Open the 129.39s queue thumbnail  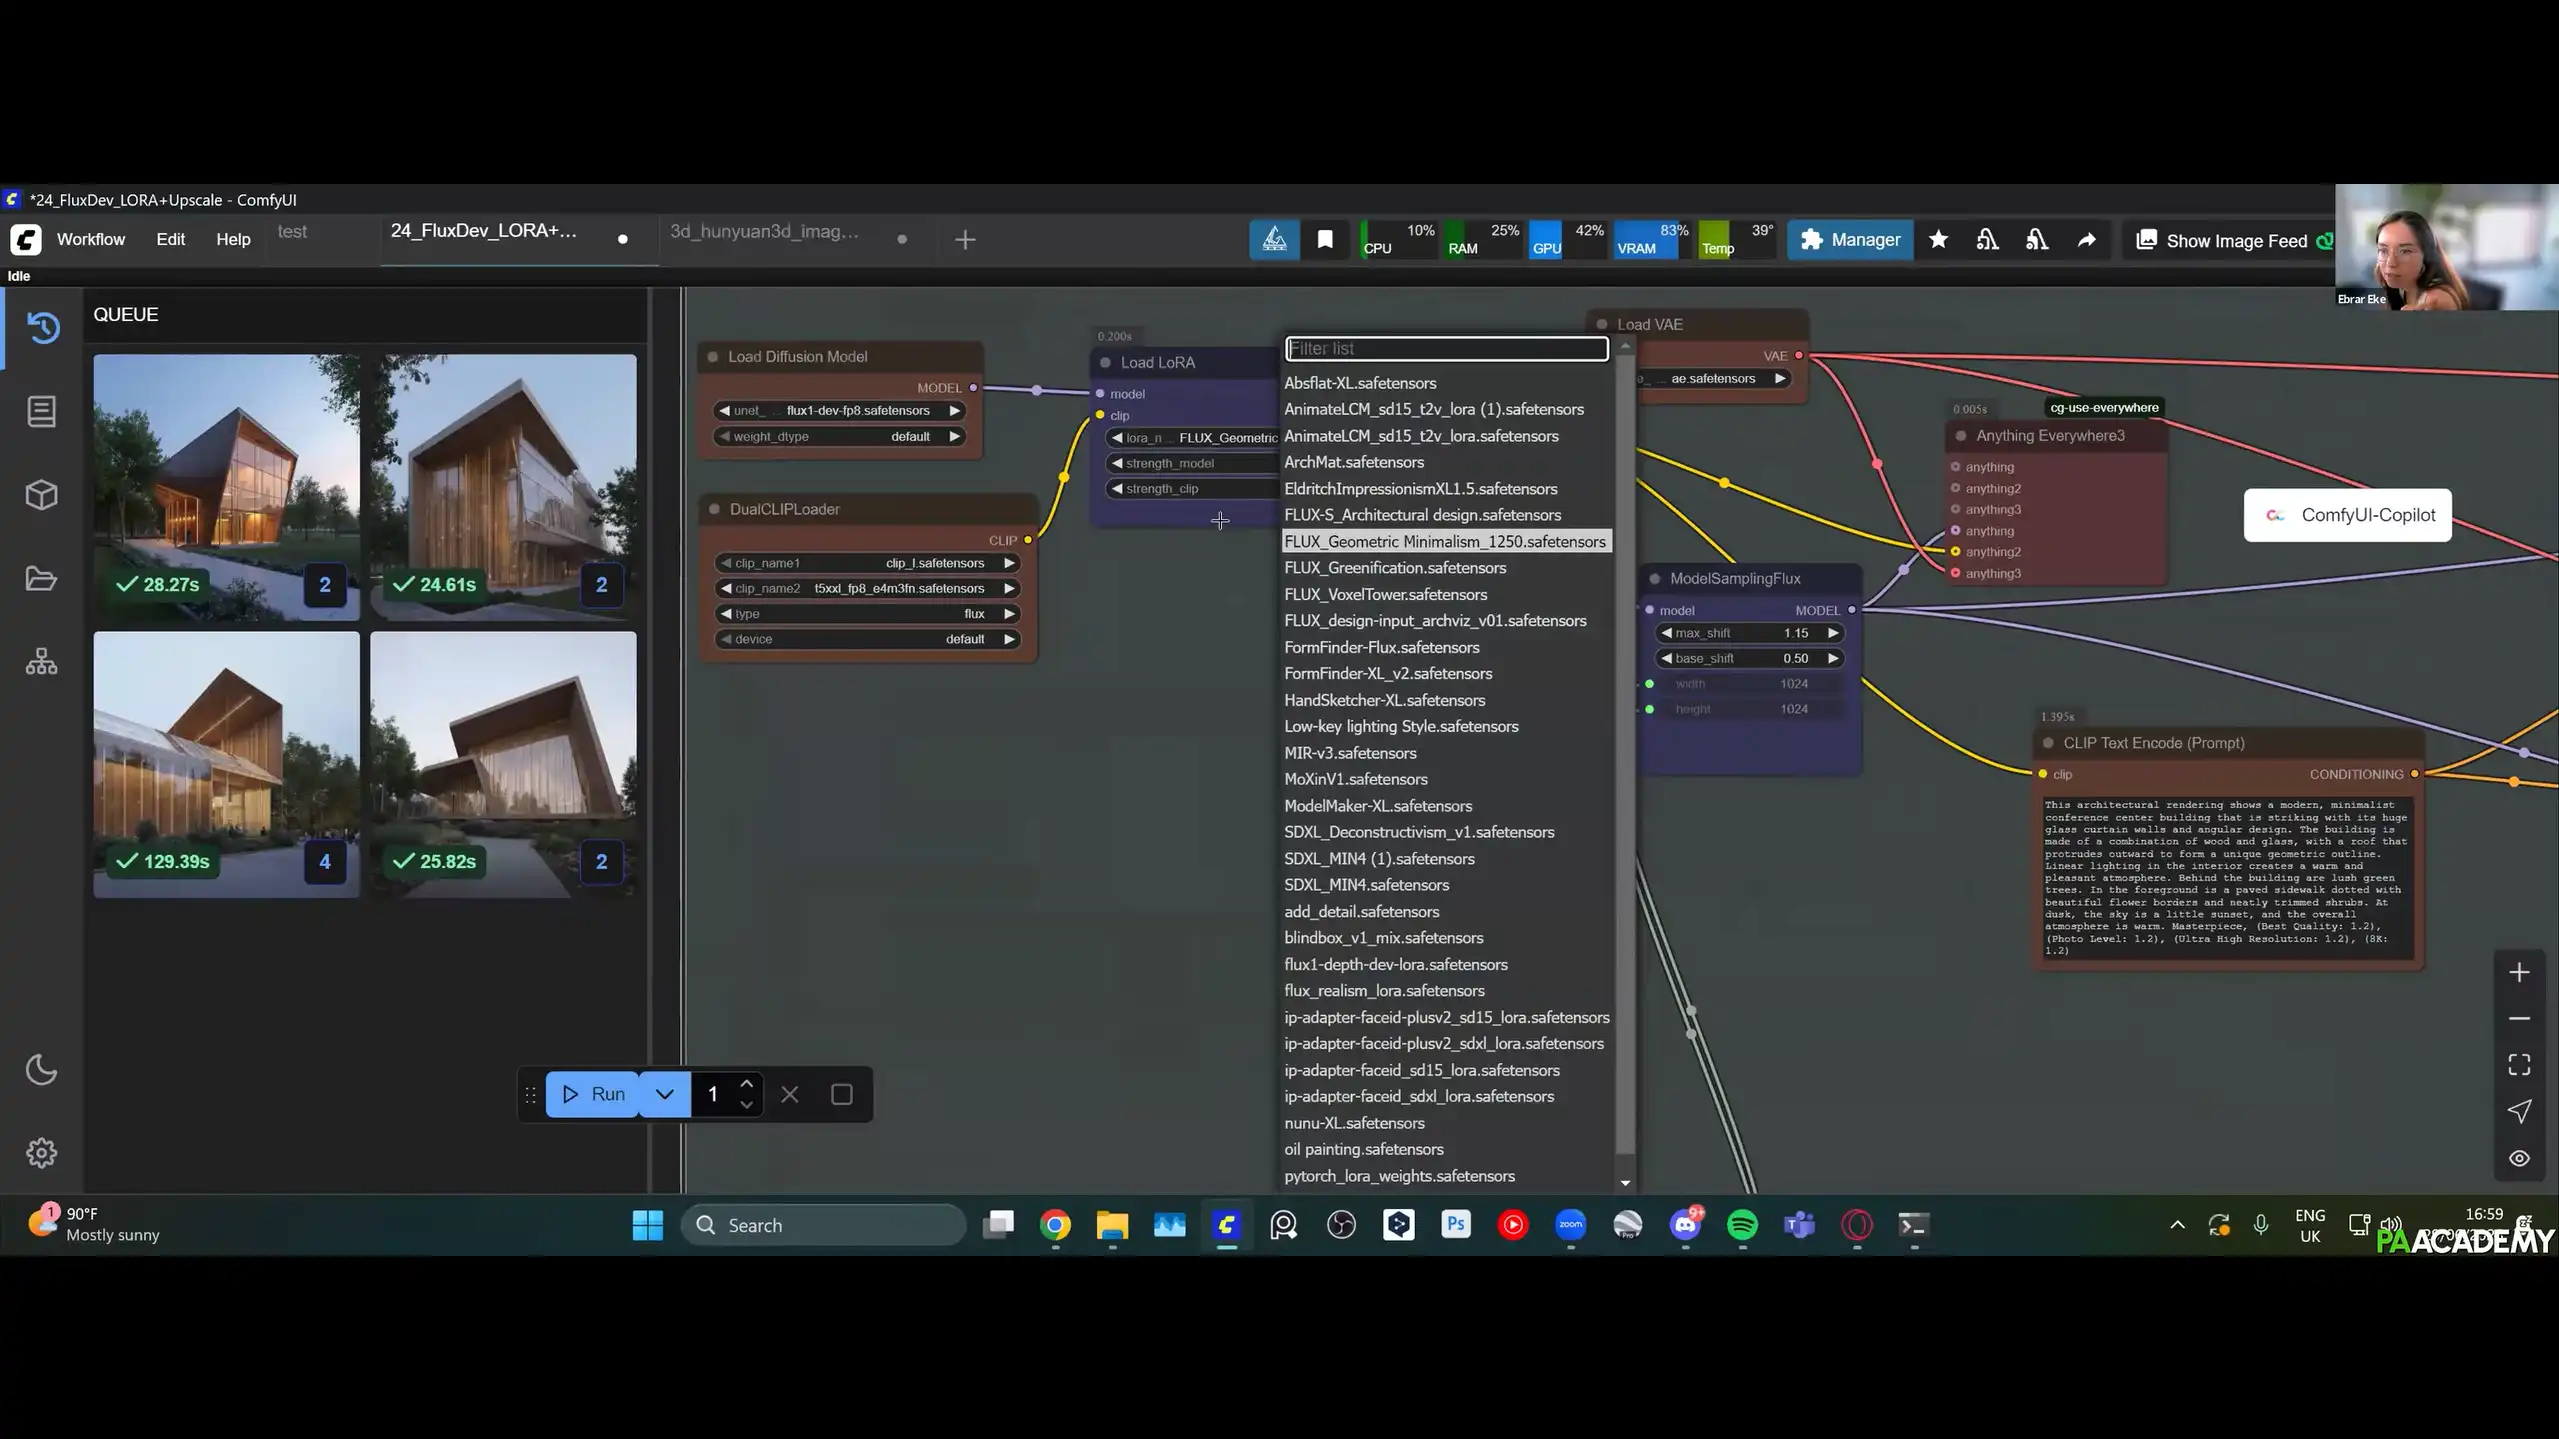coord(227,765)
